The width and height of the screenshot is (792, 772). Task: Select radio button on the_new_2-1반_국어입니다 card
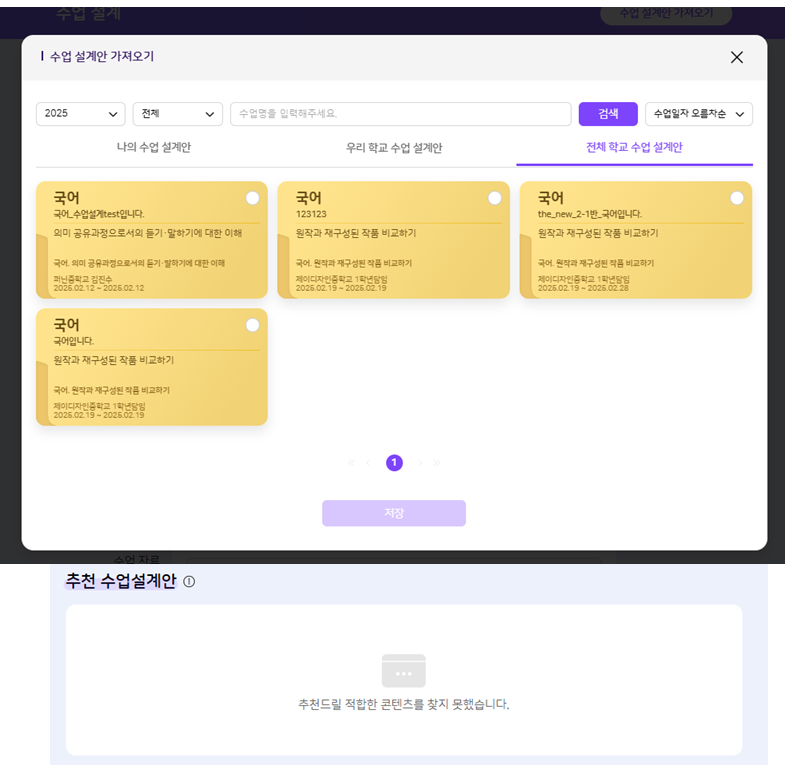[737, 198]
